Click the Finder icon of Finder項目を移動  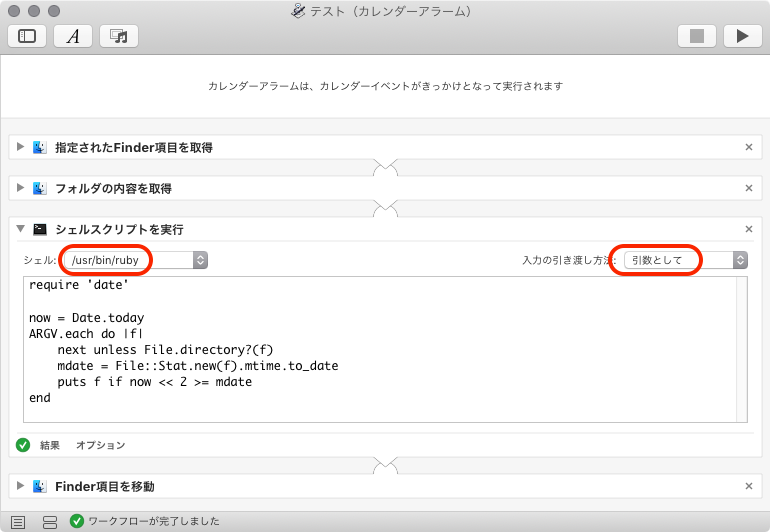(40, 486)
